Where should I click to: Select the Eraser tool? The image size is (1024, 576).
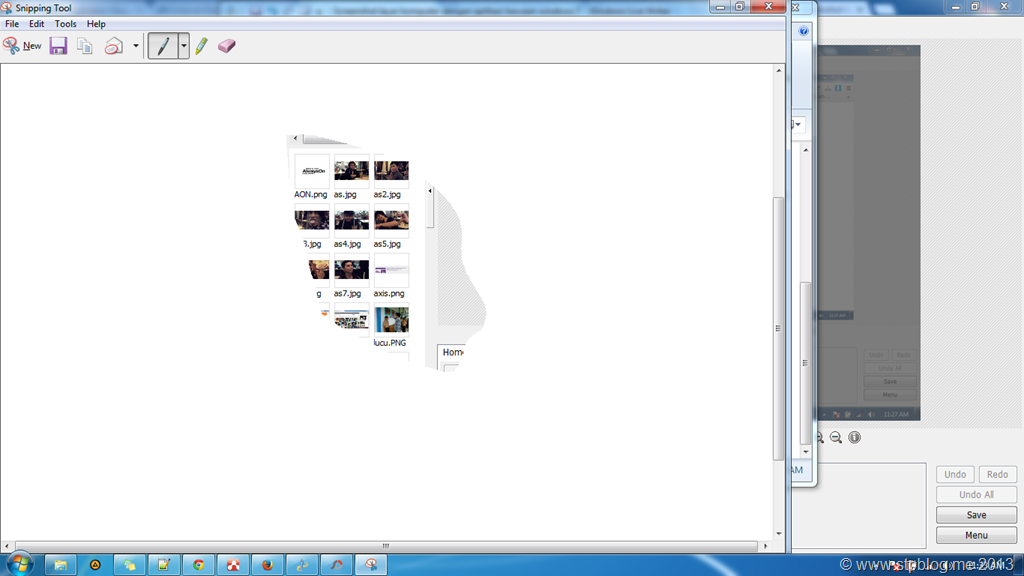(x=227, y=46)
